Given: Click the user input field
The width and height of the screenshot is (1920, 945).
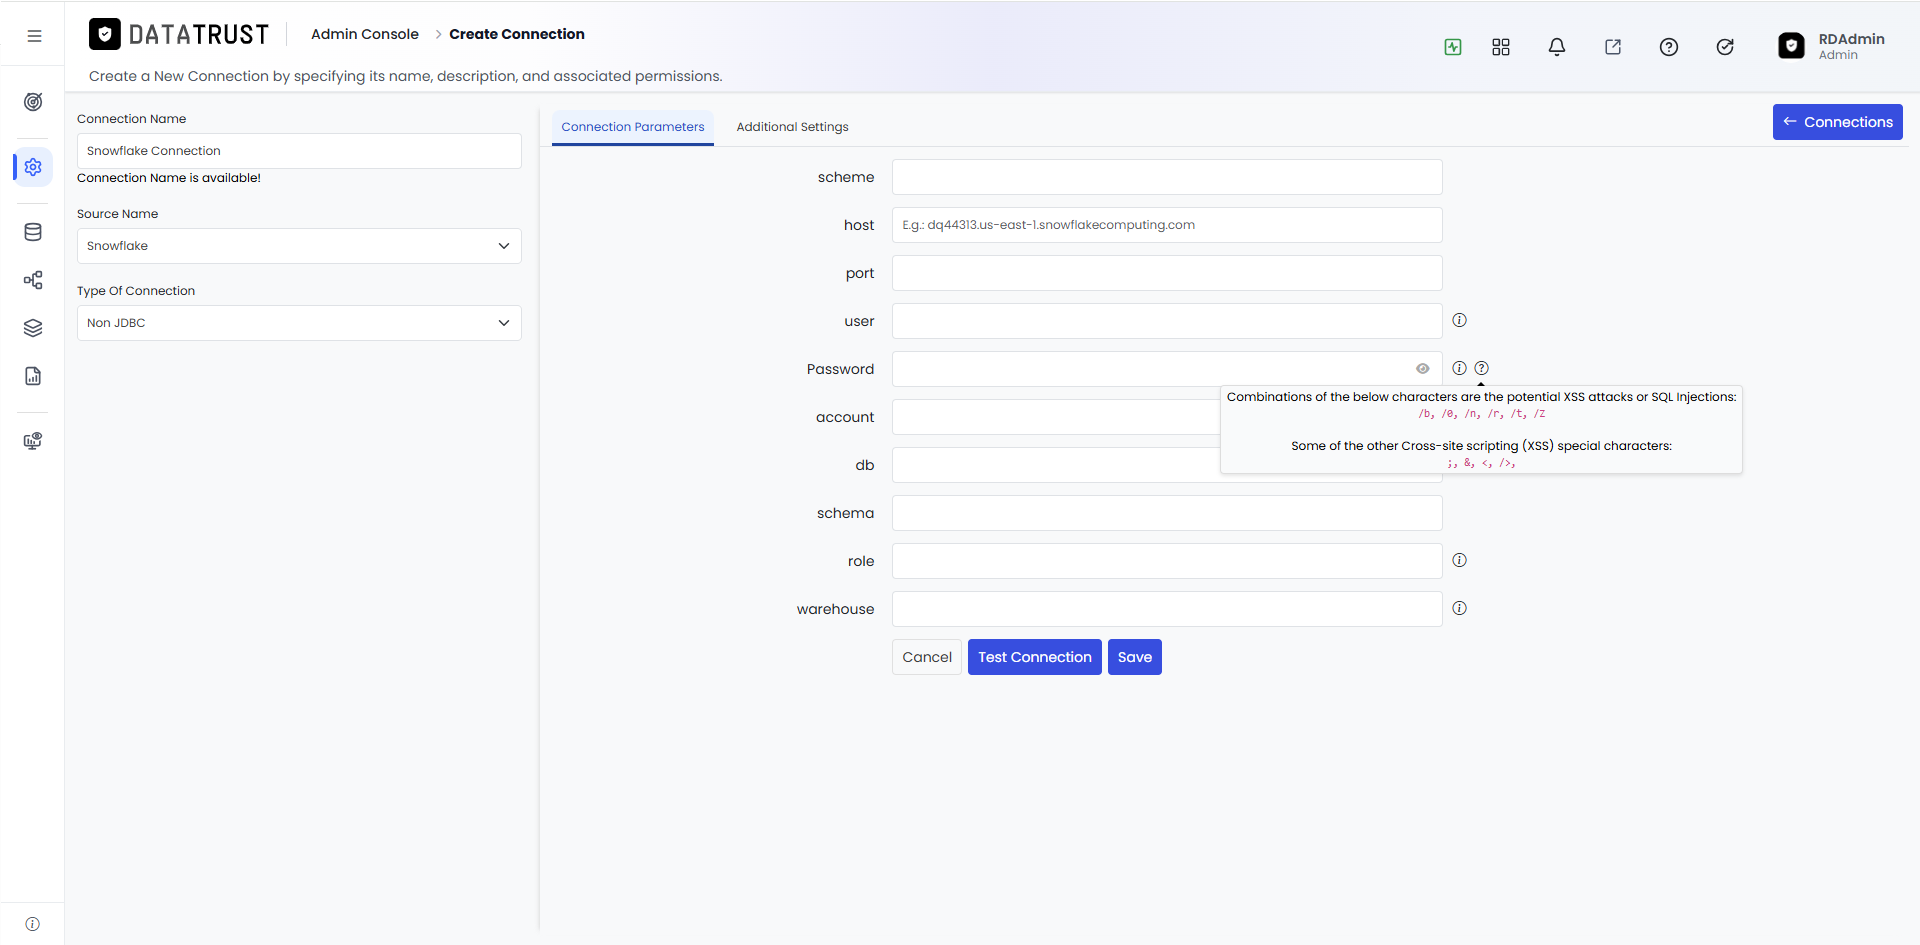Looking at the screenshot, I should [x=1167, y=321].
